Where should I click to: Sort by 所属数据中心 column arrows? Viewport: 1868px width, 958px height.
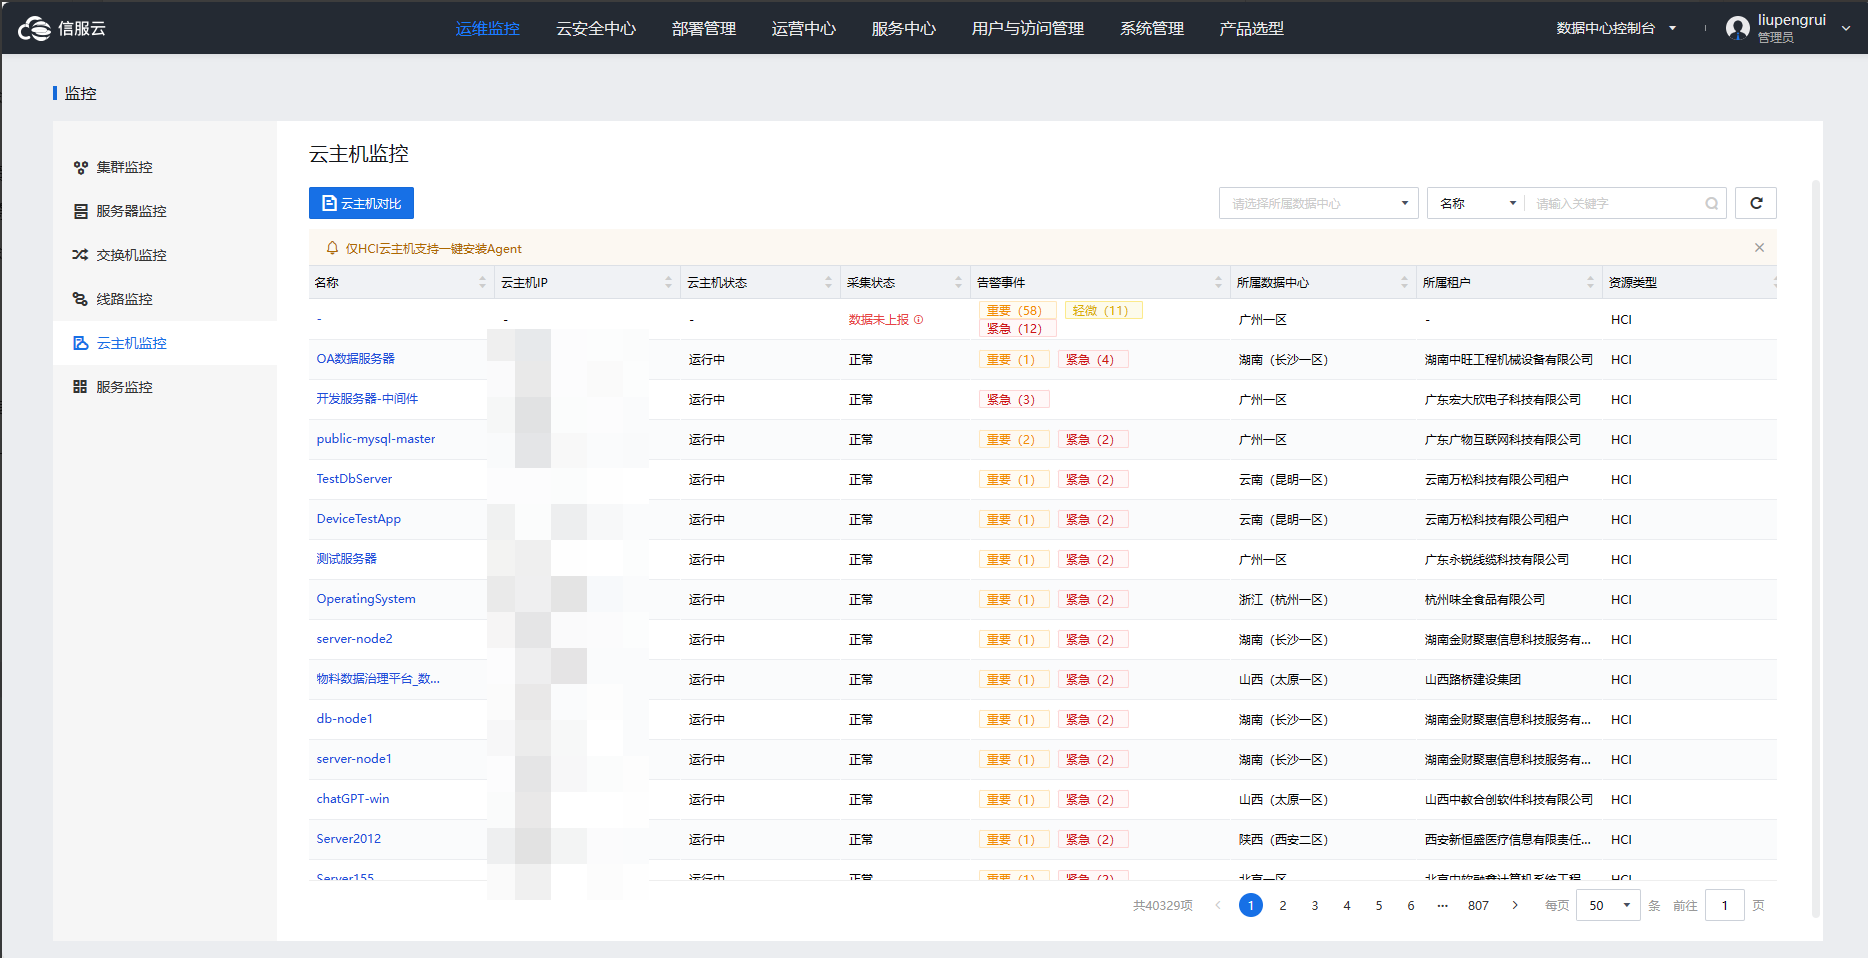click(x=1405, y=283)
